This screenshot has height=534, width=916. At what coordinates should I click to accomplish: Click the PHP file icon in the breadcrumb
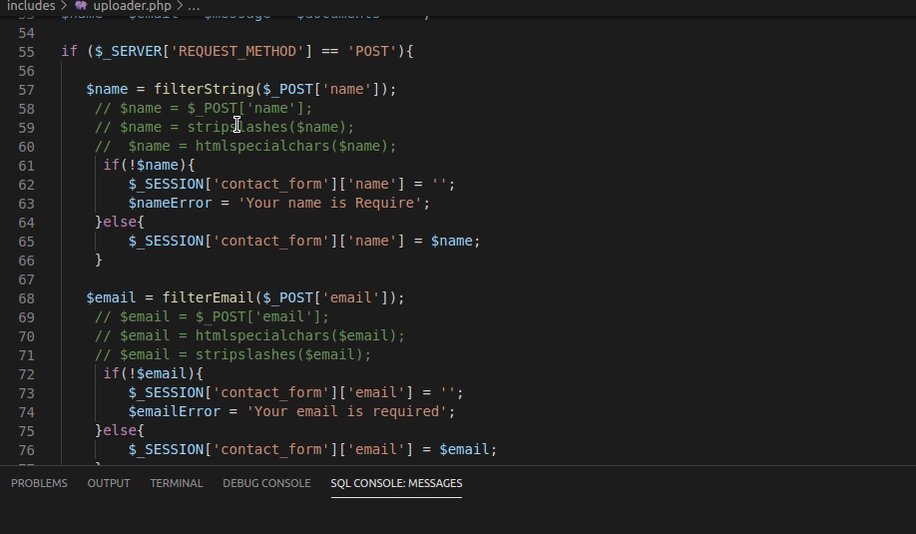(x=81, y=6)
